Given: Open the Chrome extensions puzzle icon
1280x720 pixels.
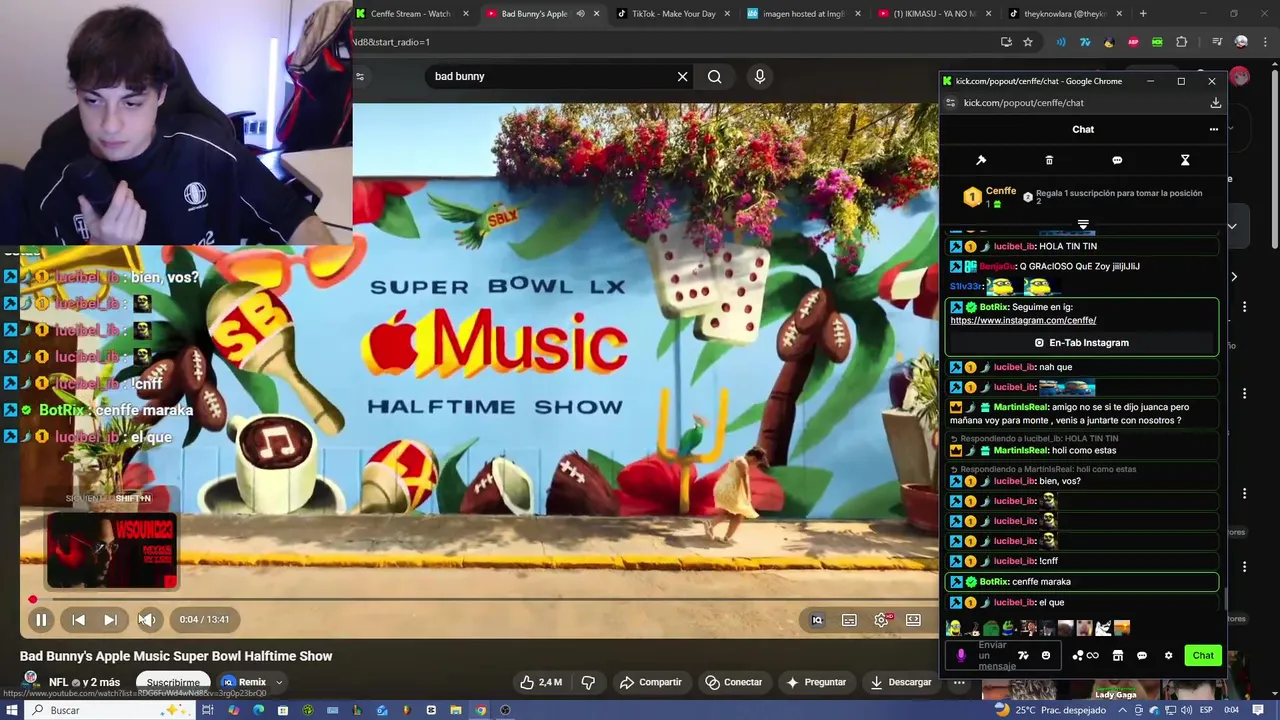Looking at the screenshot, I should (x=1182, y=42).
